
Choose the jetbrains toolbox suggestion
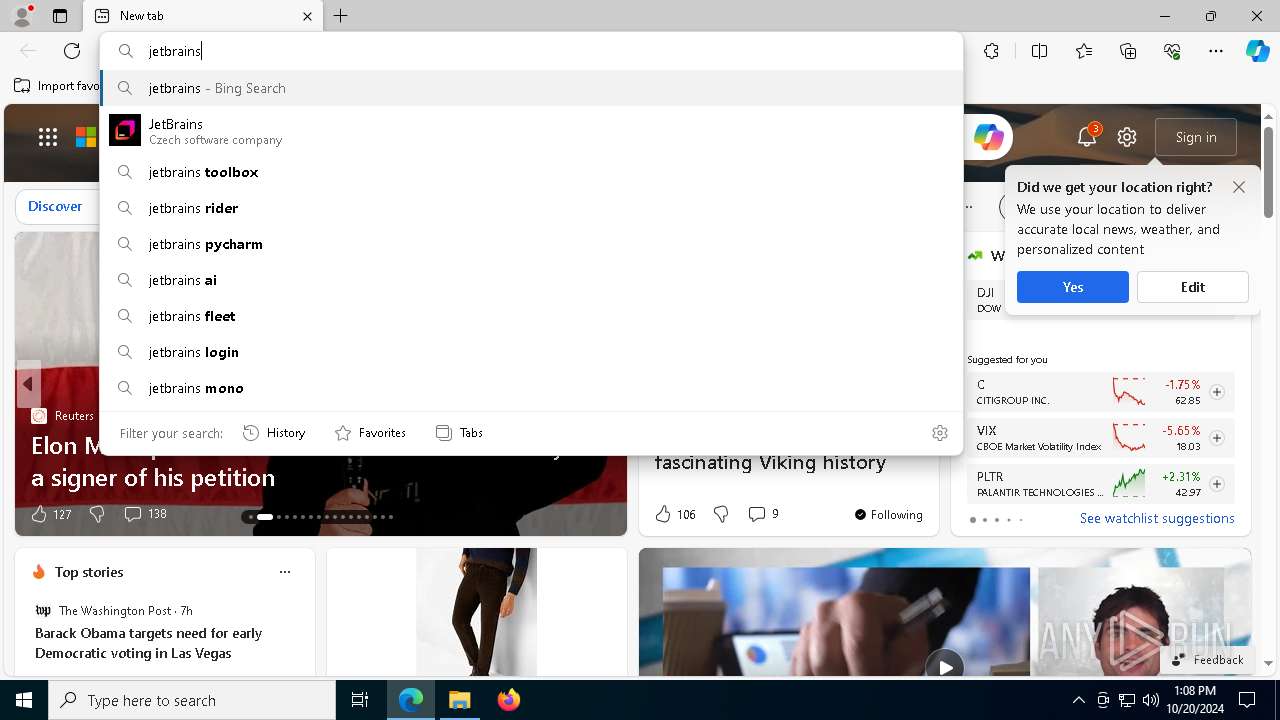[x=531, y=172]
